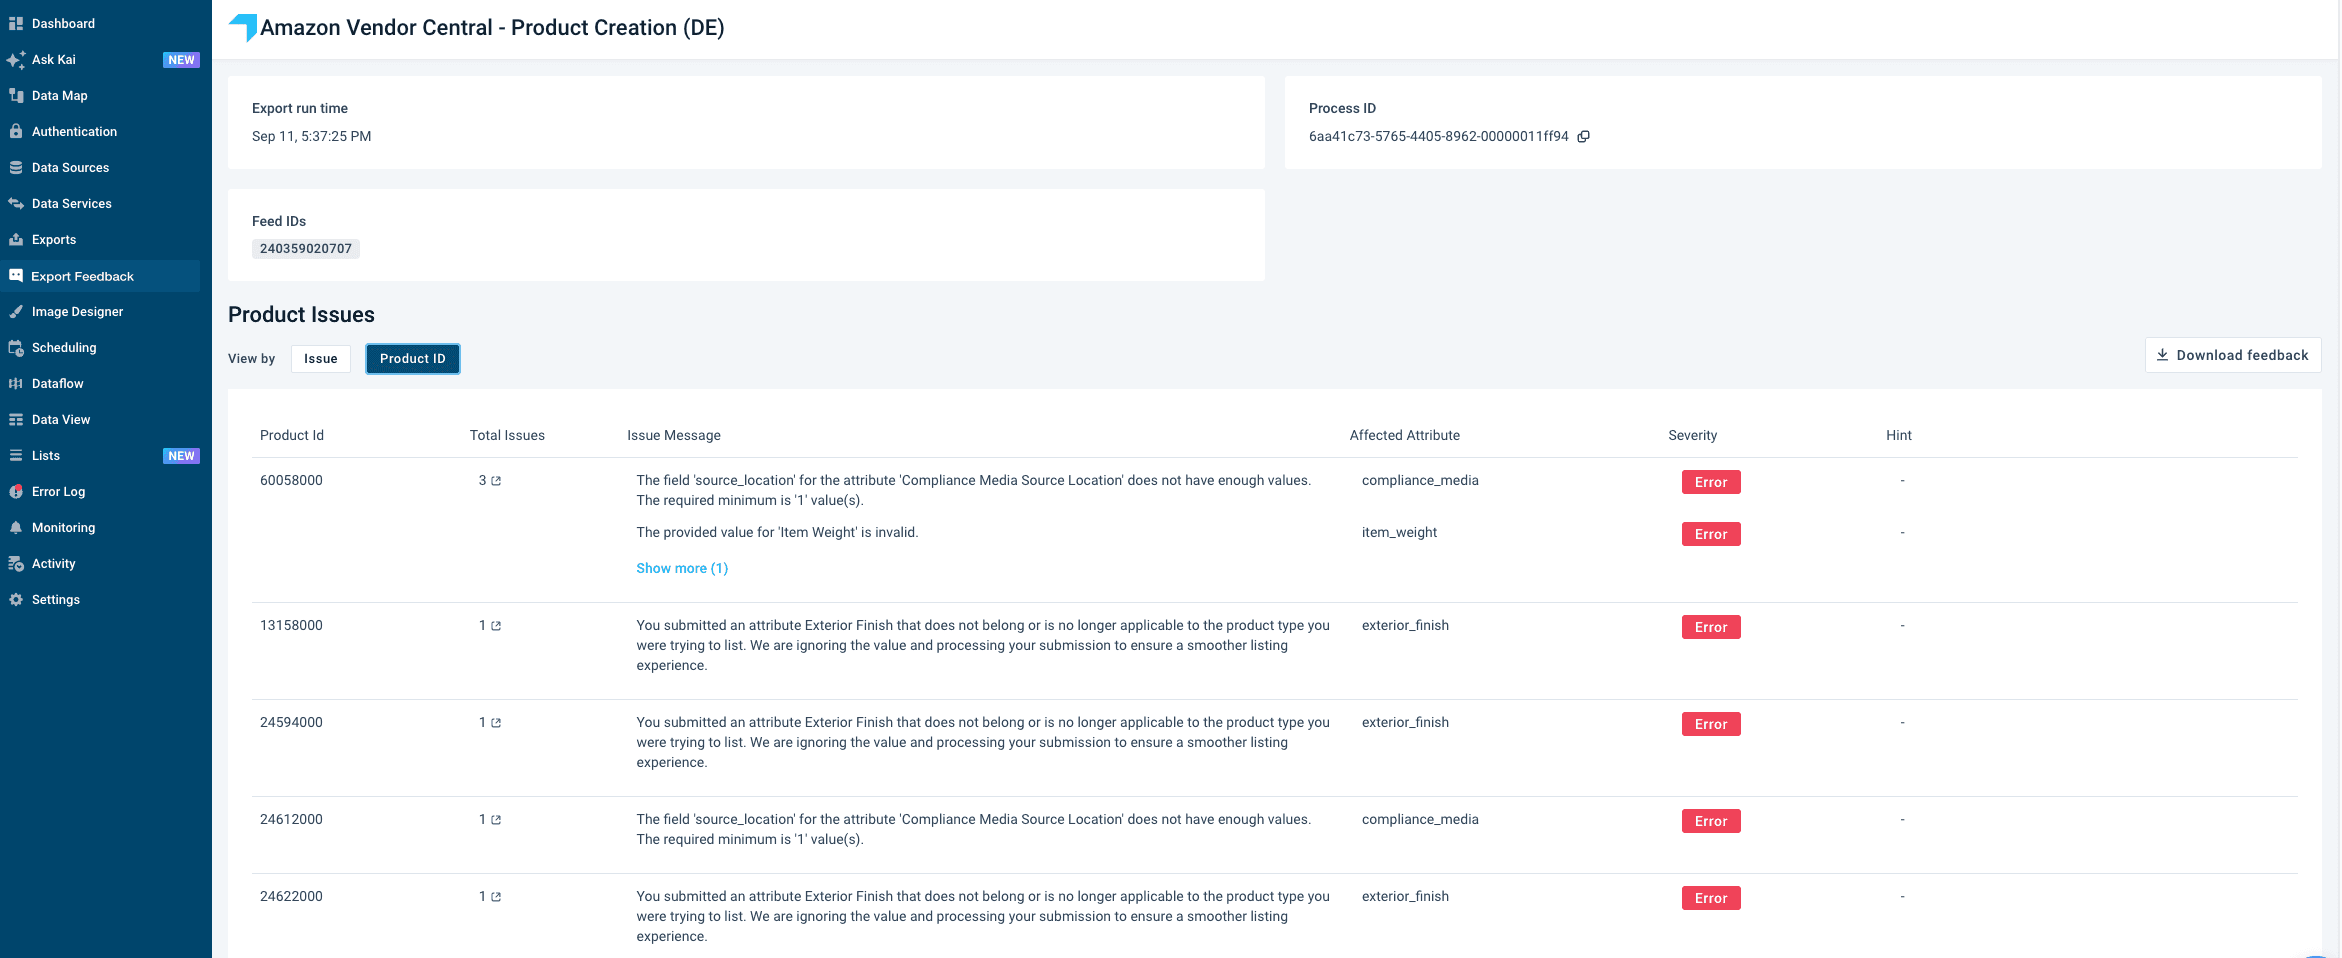Click Download feedback button
Image resolution: width=2342 pixels, height=958 pixels.
[2233, 355]
